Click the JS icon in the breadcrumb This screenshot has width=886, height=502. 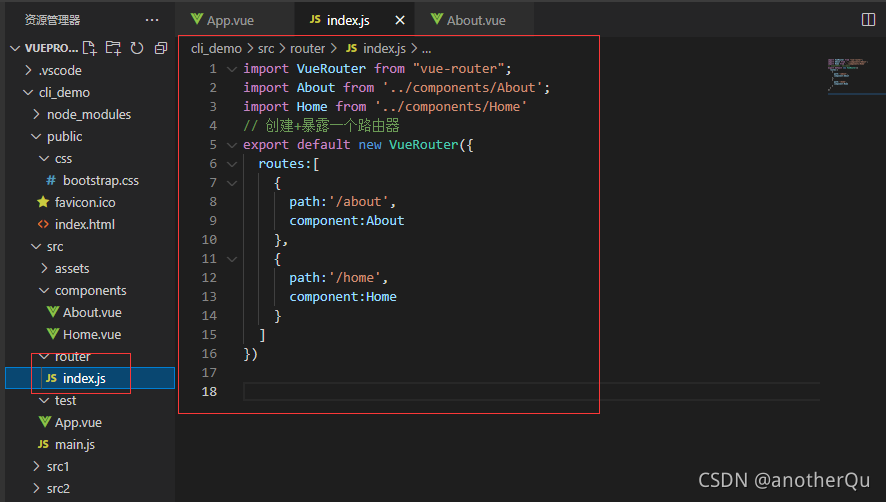click(x=351, y=49)
